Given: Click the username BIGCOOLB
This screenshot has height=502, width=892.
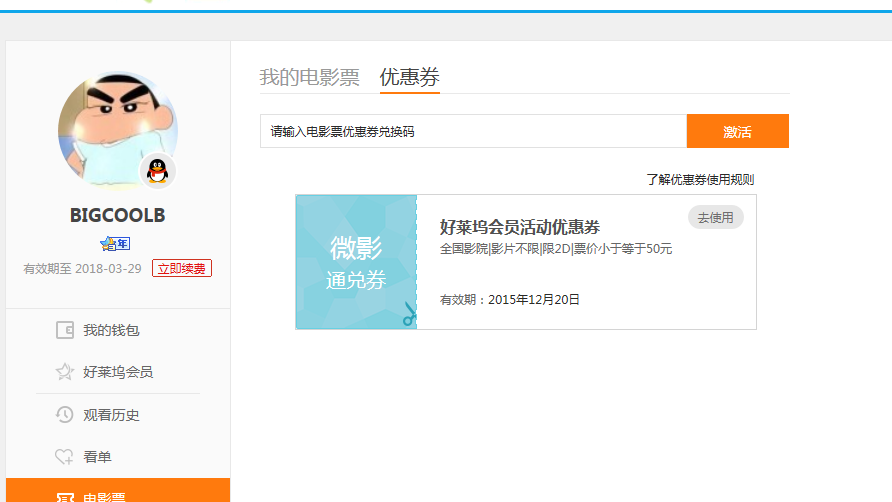Looking at the screenshot, I should [118, 215].
